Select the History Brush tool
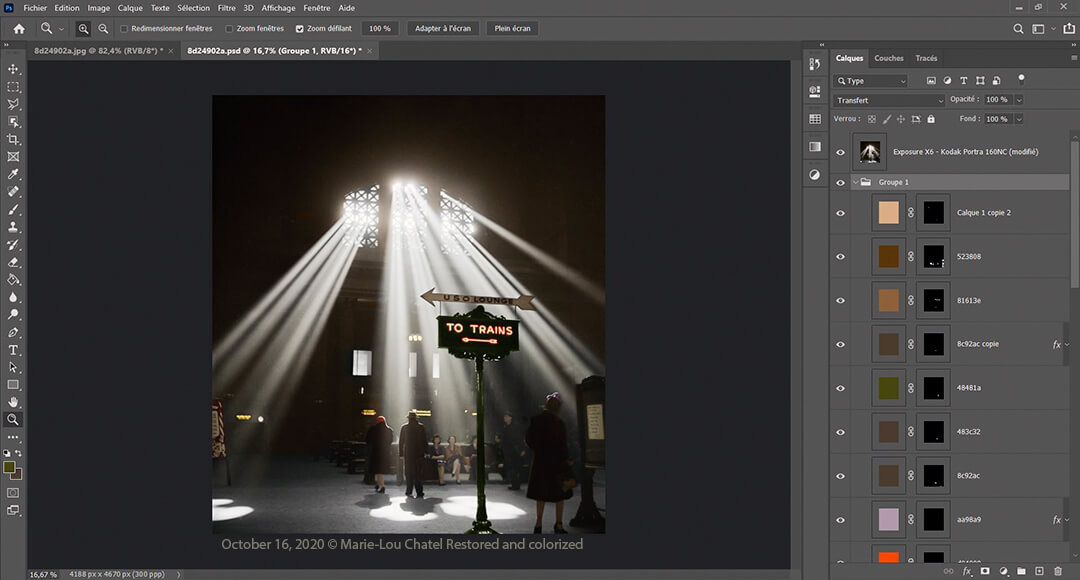1080x580 pixels. 13,245
